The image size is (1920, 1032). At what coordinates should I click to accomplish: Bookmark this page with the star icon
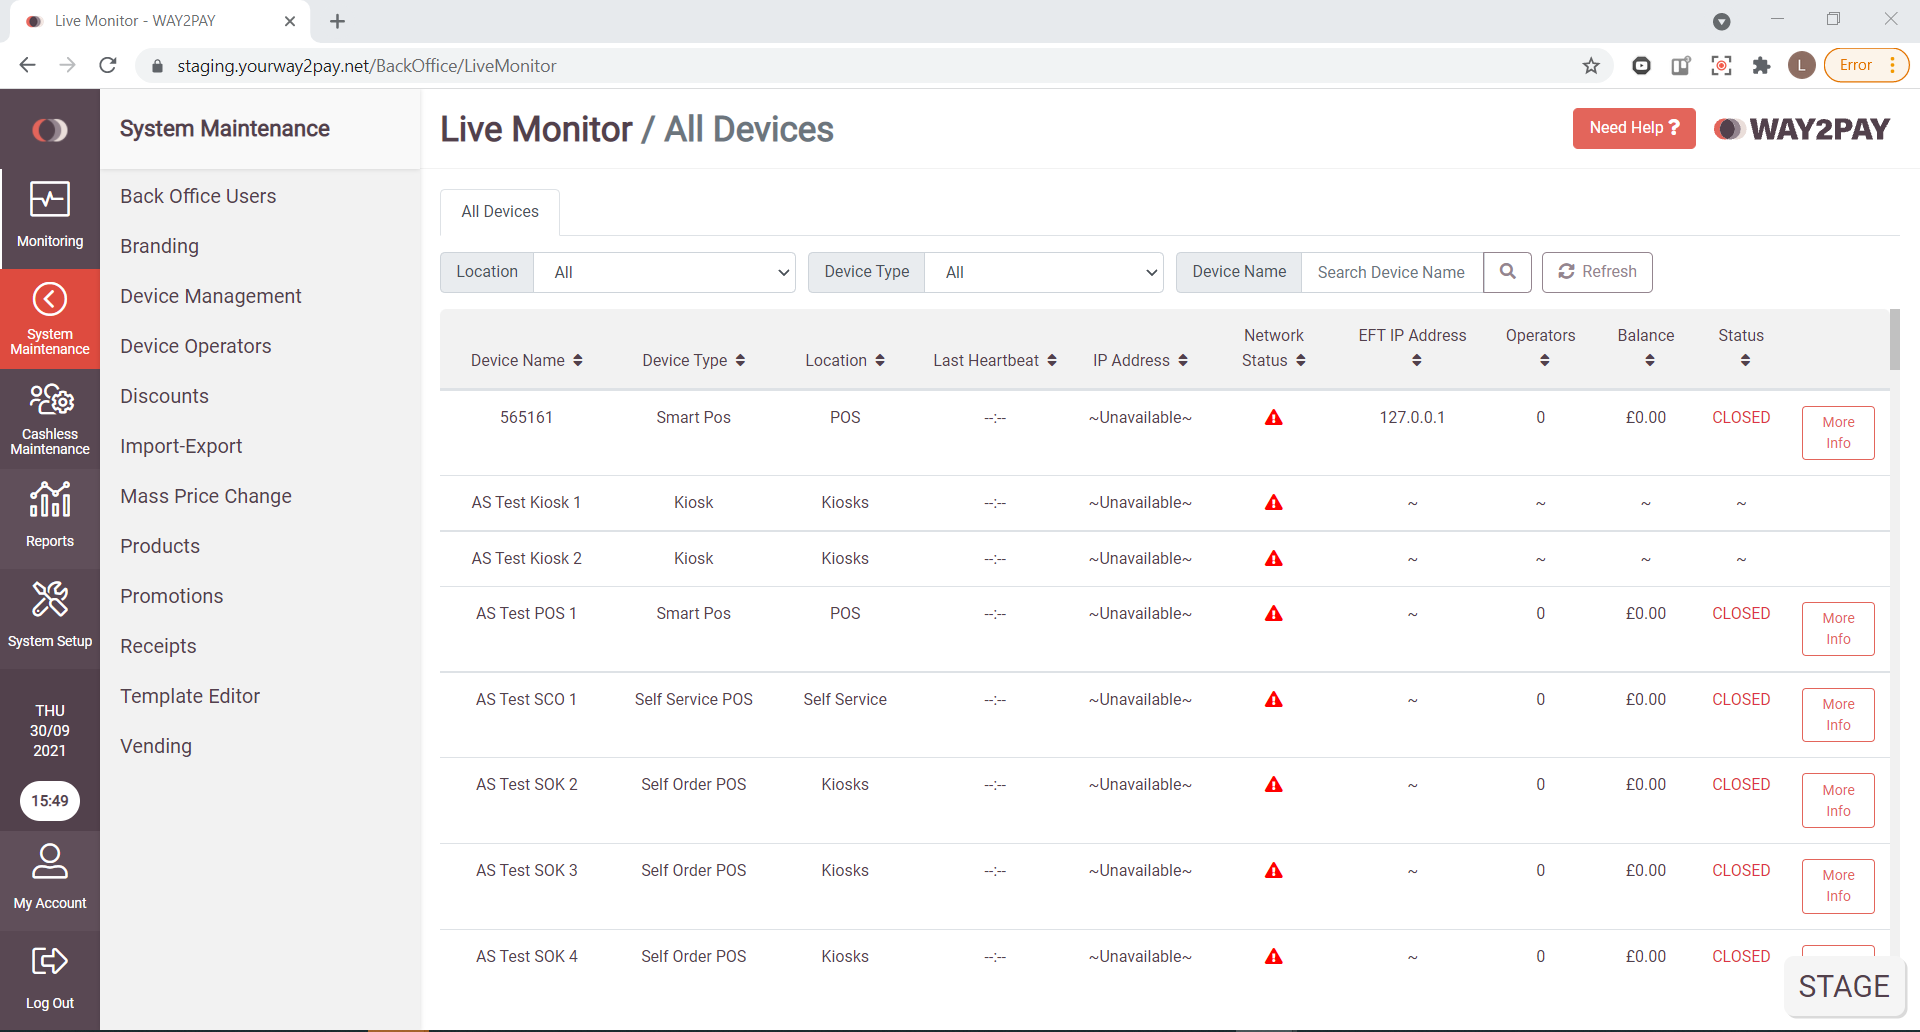click(1591, 66)
